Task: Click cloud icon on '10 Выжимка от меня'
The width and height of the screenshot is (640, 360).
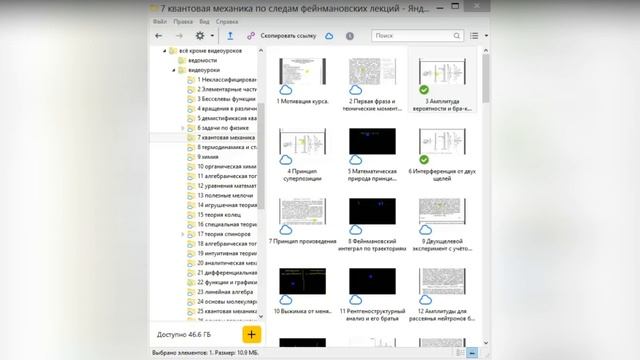Action: pos(286,300)
